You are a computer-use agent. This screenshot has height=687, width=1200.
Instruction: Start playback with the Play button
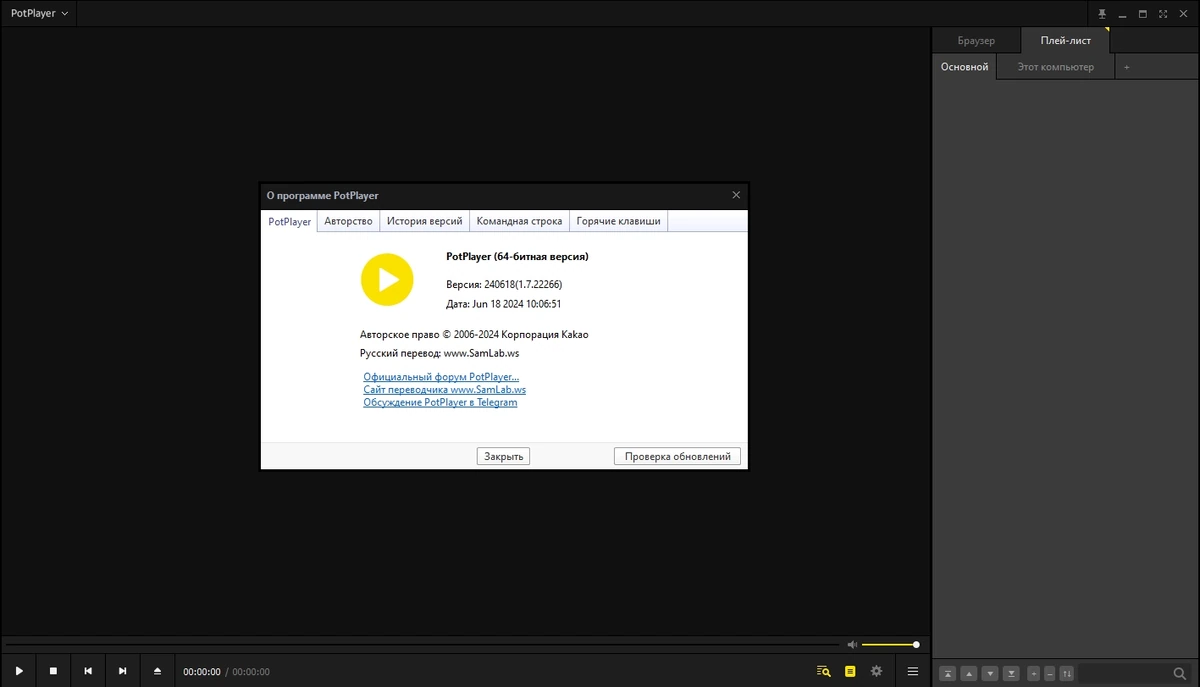click(19, 671)
